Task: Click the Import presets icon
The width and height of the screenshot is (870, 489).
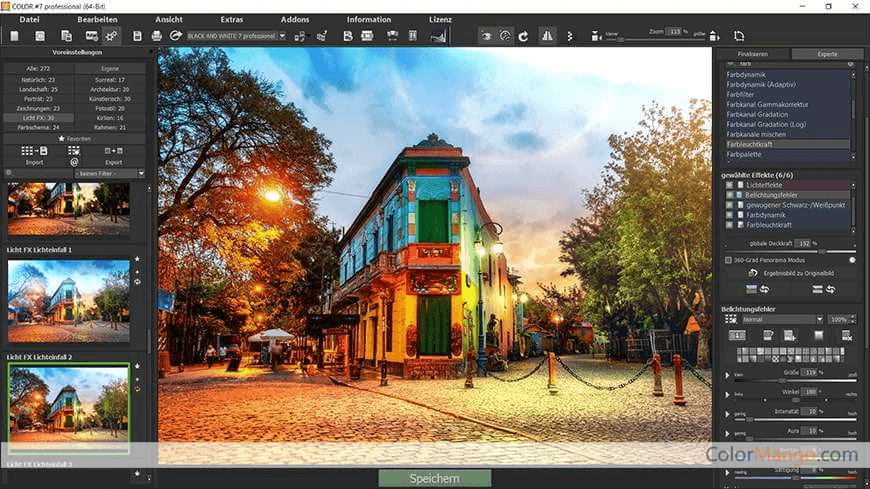Action: (x=34, y=151)
